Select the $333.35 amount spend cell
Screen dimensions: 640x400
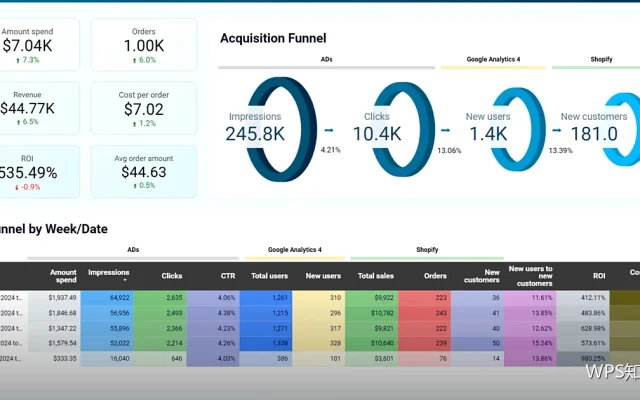point(54,358)
